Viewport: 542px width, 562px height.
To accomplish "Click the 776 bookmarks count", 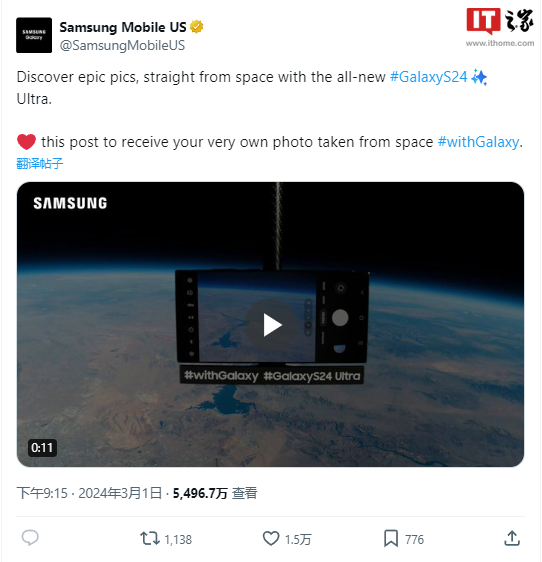I will [414, 539].
